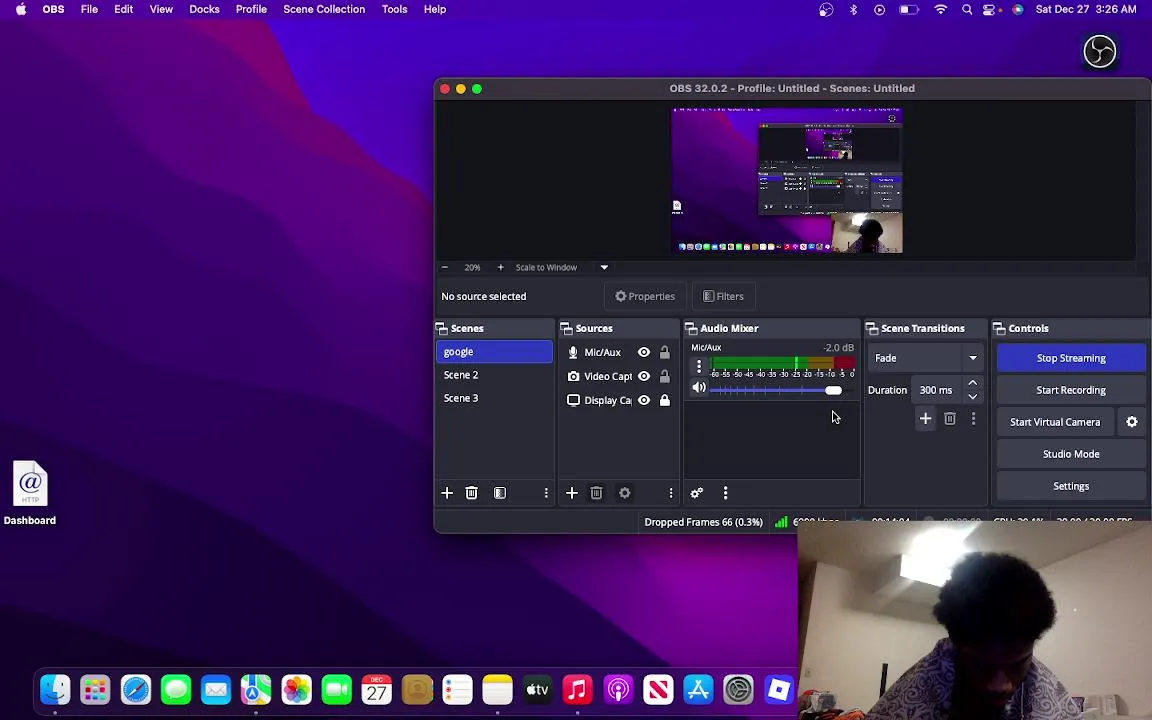The height and width of the screenshot is (720, 1152).
Task: Open the Fade transition dropdown
Action: coord(926,358)
